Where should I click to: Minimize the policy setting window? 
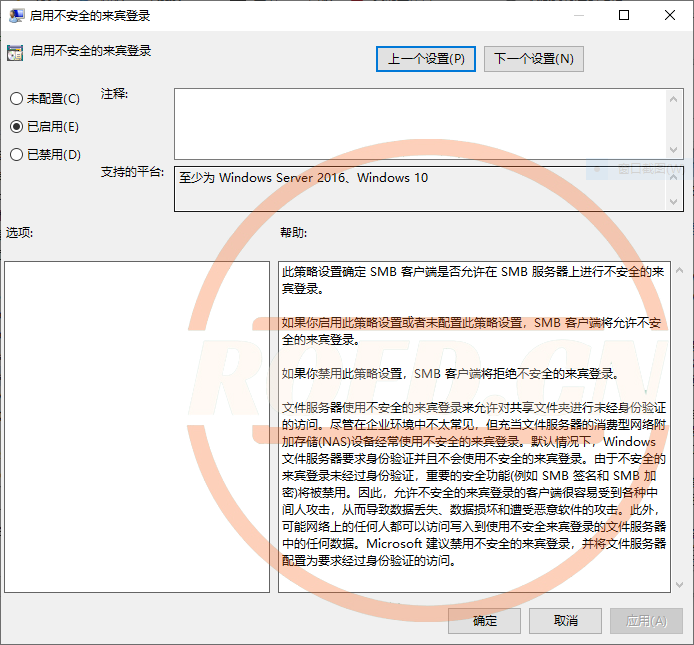tap(578, 16)
